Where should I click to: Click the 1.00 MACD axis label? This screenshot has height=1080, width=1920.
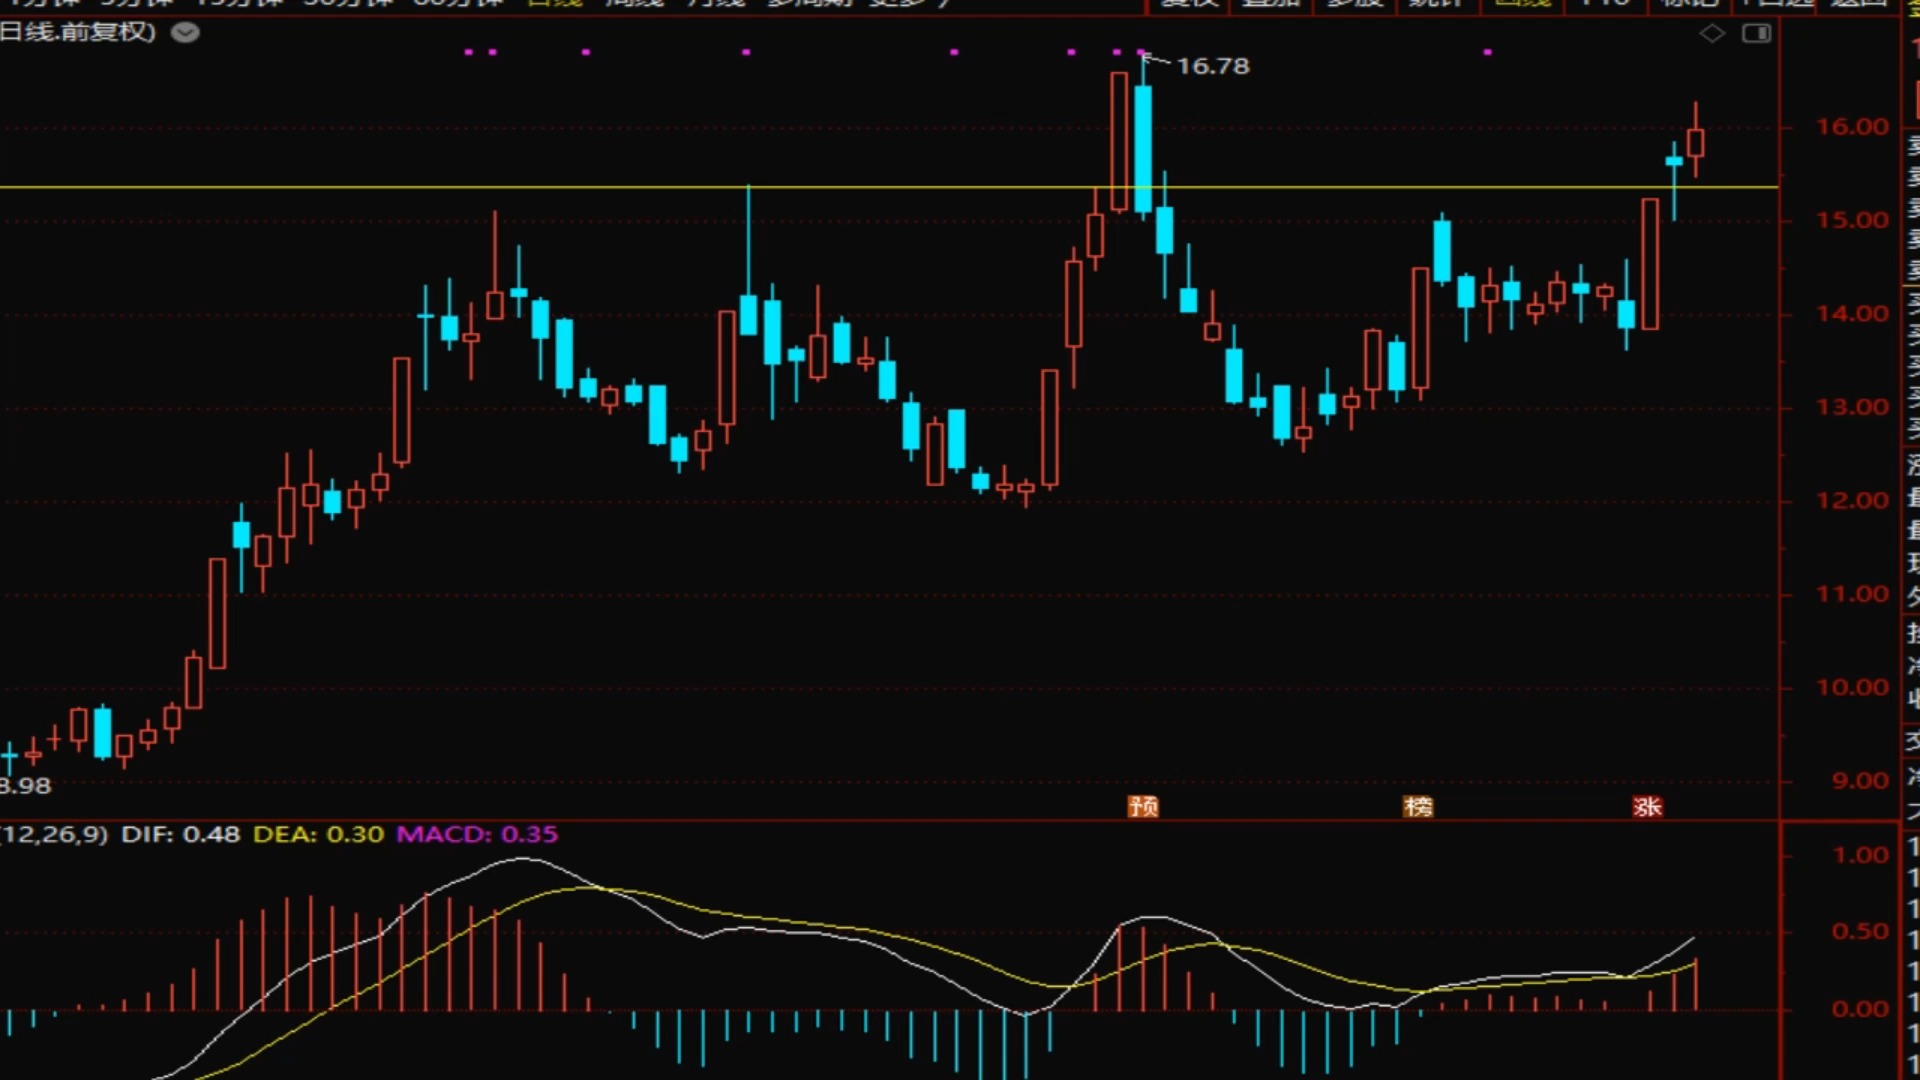[x=1860, y=855]
